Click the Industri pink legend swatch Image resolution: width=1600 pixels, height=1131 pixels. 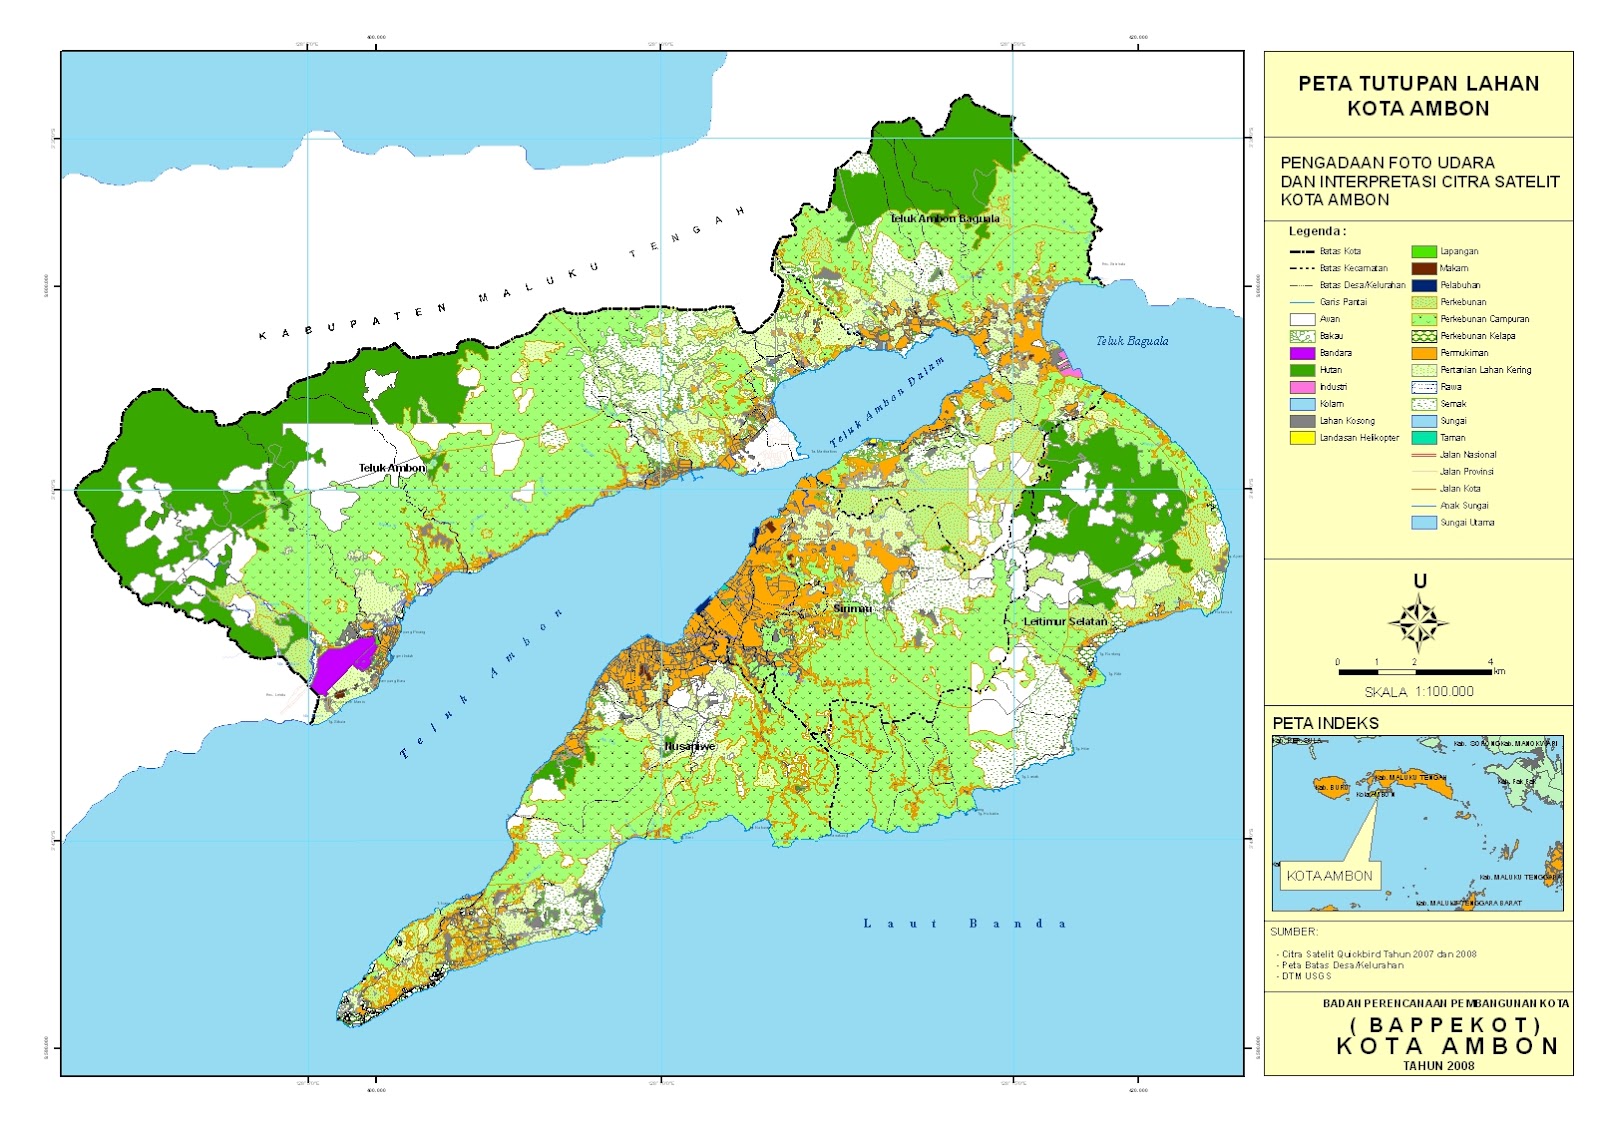click(x=1302, y=387)
